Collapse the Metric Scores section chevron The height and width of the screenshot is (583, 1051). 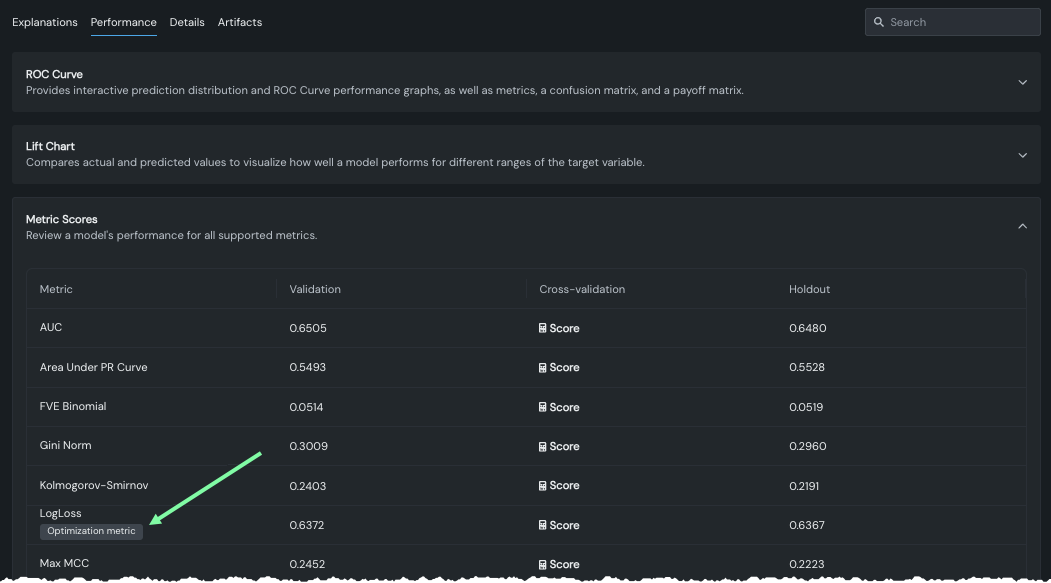point(1022,227)
